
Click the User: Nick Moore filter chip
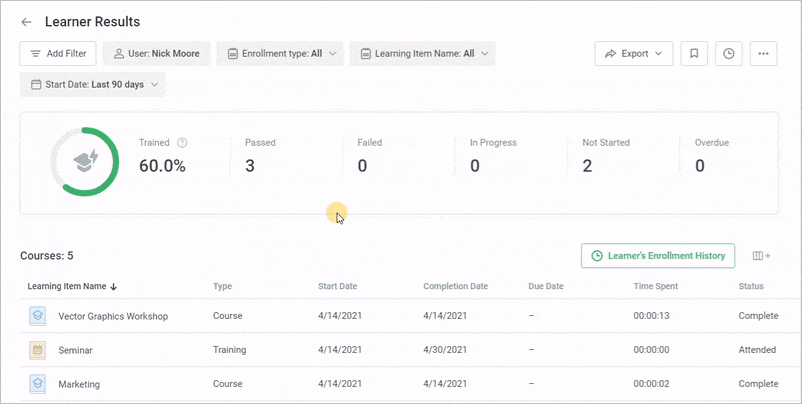(x=157, y=54)
